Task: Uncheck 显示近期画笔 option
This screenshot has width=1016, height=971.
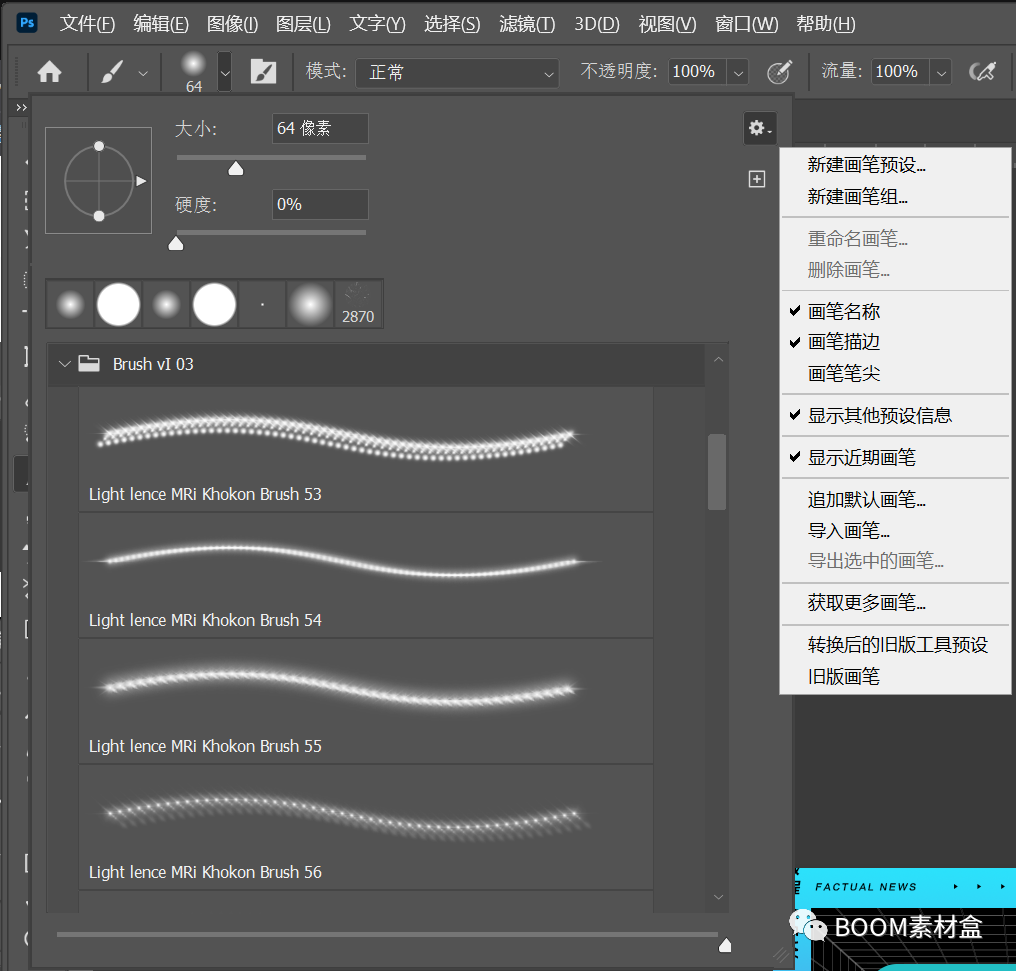Action: pyautogui.click(x=861, y=458)
